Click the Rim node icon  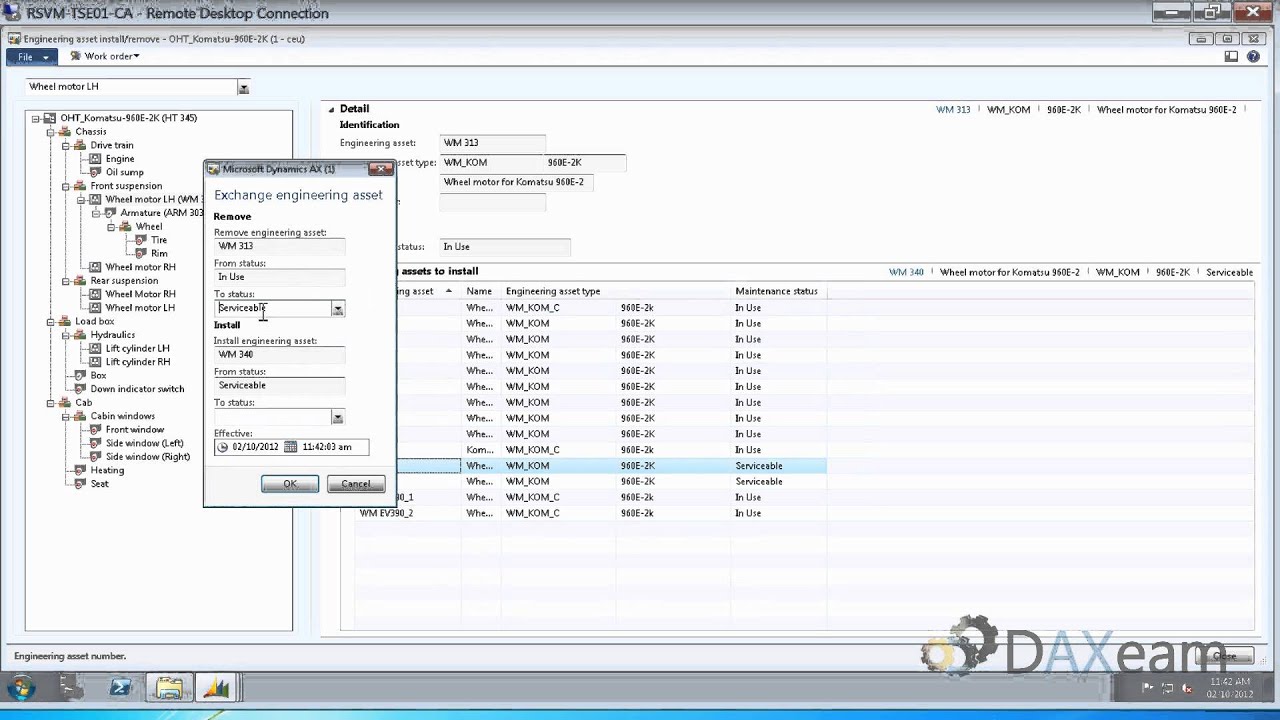point(141,254)
